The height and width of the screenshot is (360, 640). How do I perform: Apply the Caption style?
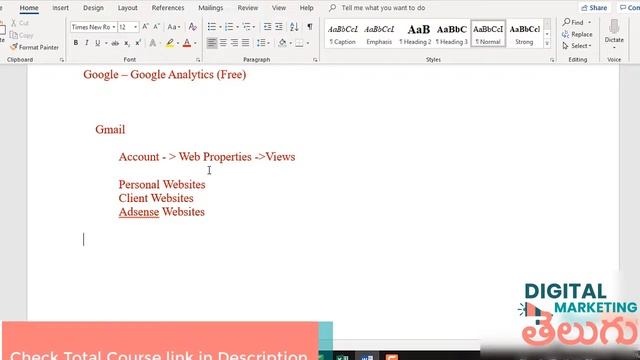[343, 34]
